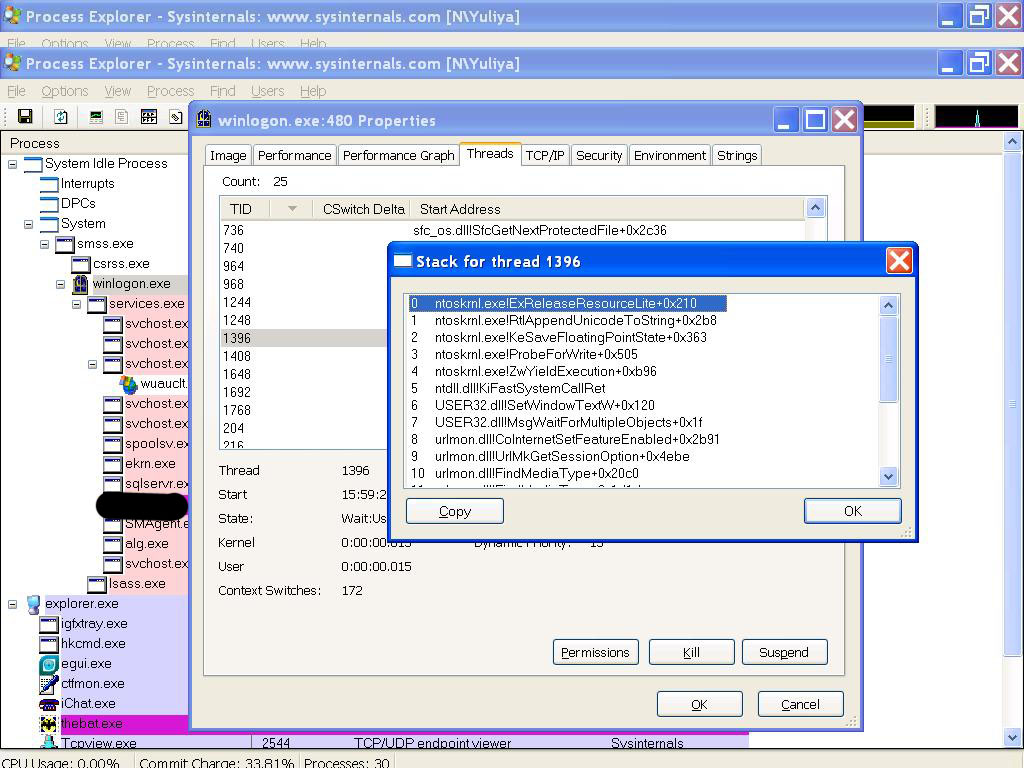Switch to the Performance Graph tab
The height and width of the screenshot is (768, 1024).
point(398,155)
